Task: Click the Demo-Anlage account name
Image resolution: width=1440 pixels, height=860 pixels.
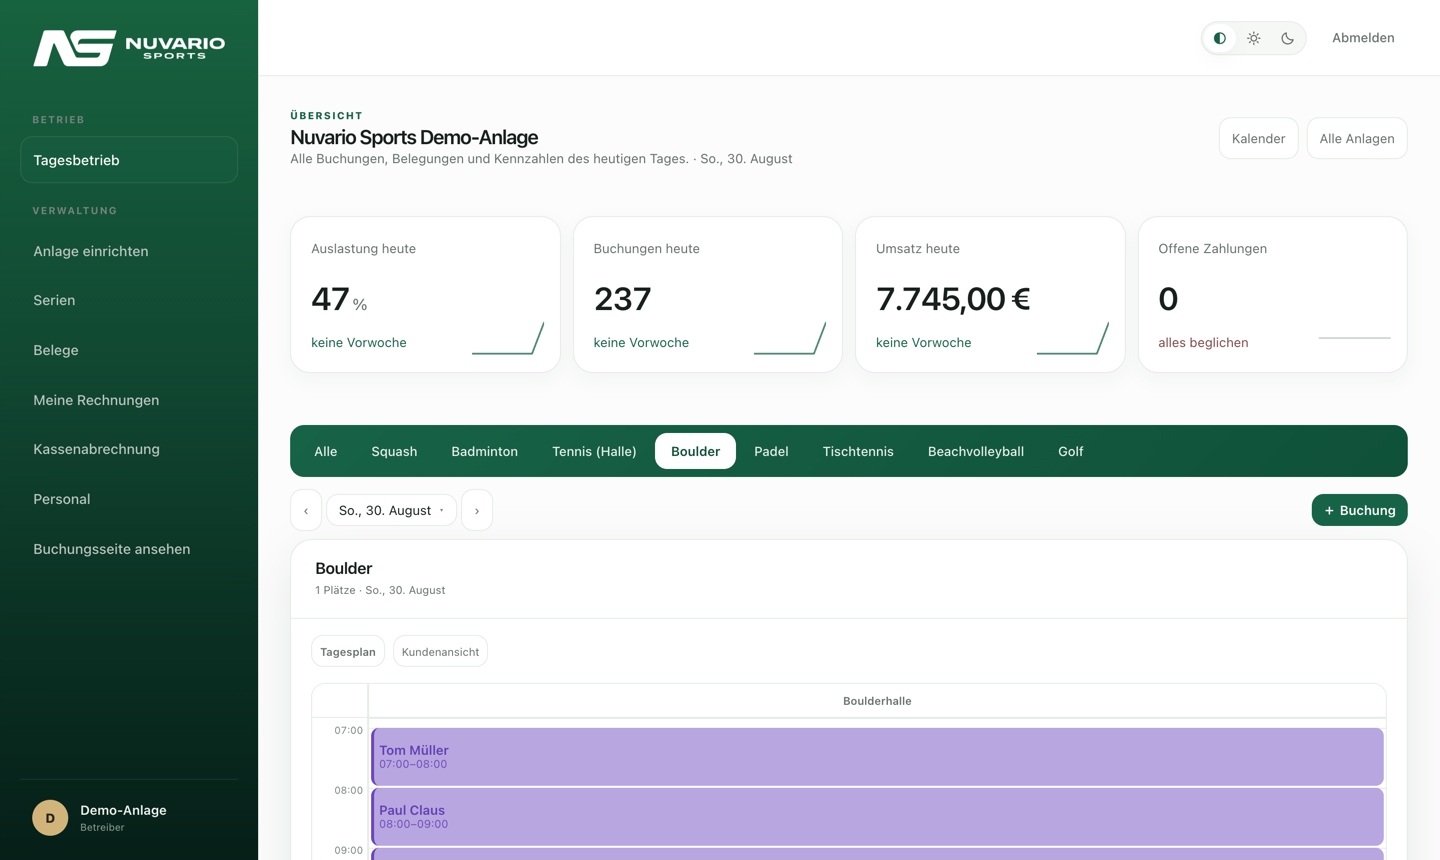Action: click(123, 810)
